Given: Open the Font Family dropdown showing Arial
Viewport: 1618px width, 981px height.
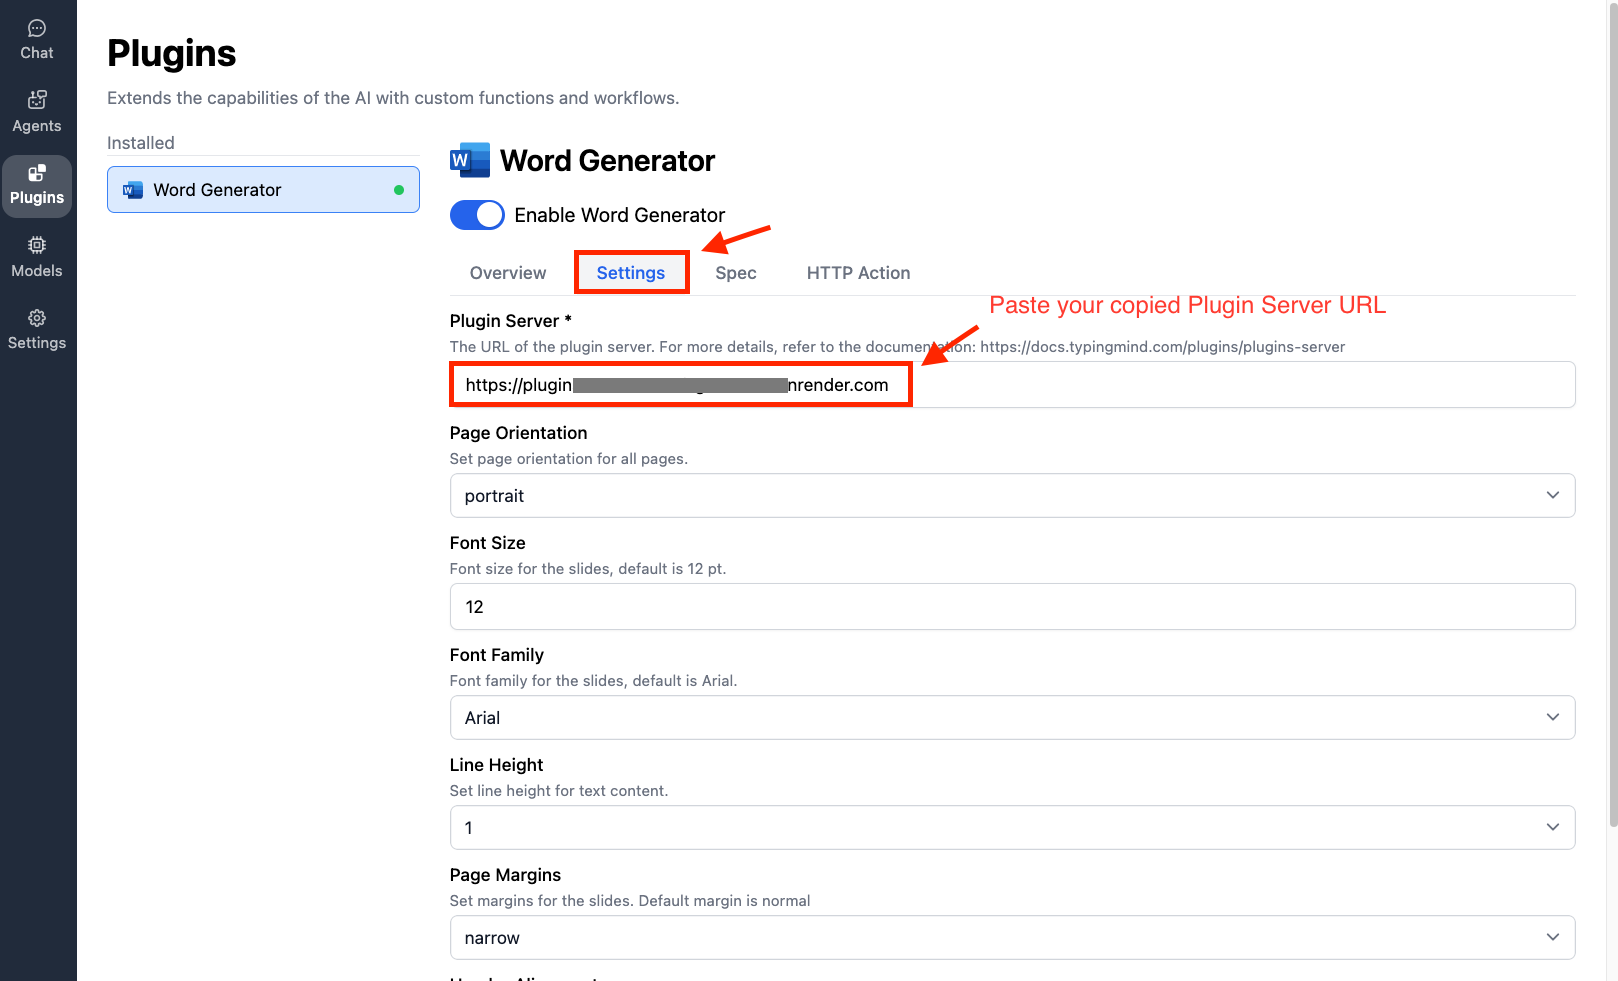Looking at the screenshot, I should pyautogui.click(x=1012, y=718).
